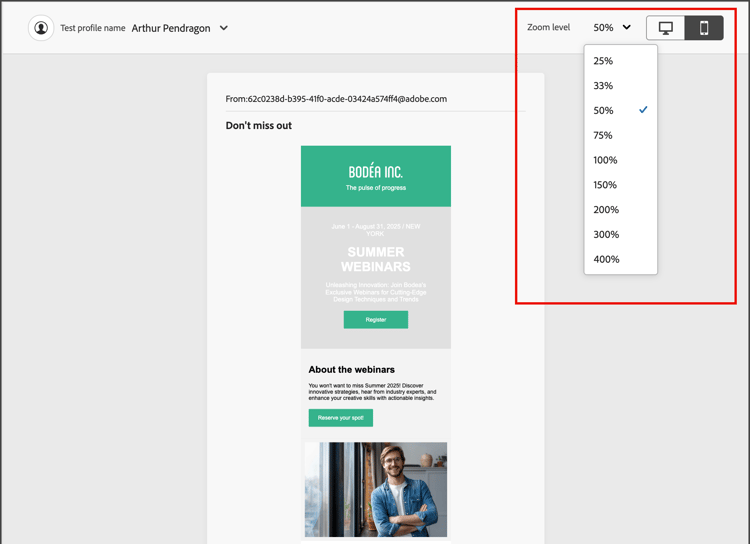
Task: Select 33% zoom level
Action: 620,86
